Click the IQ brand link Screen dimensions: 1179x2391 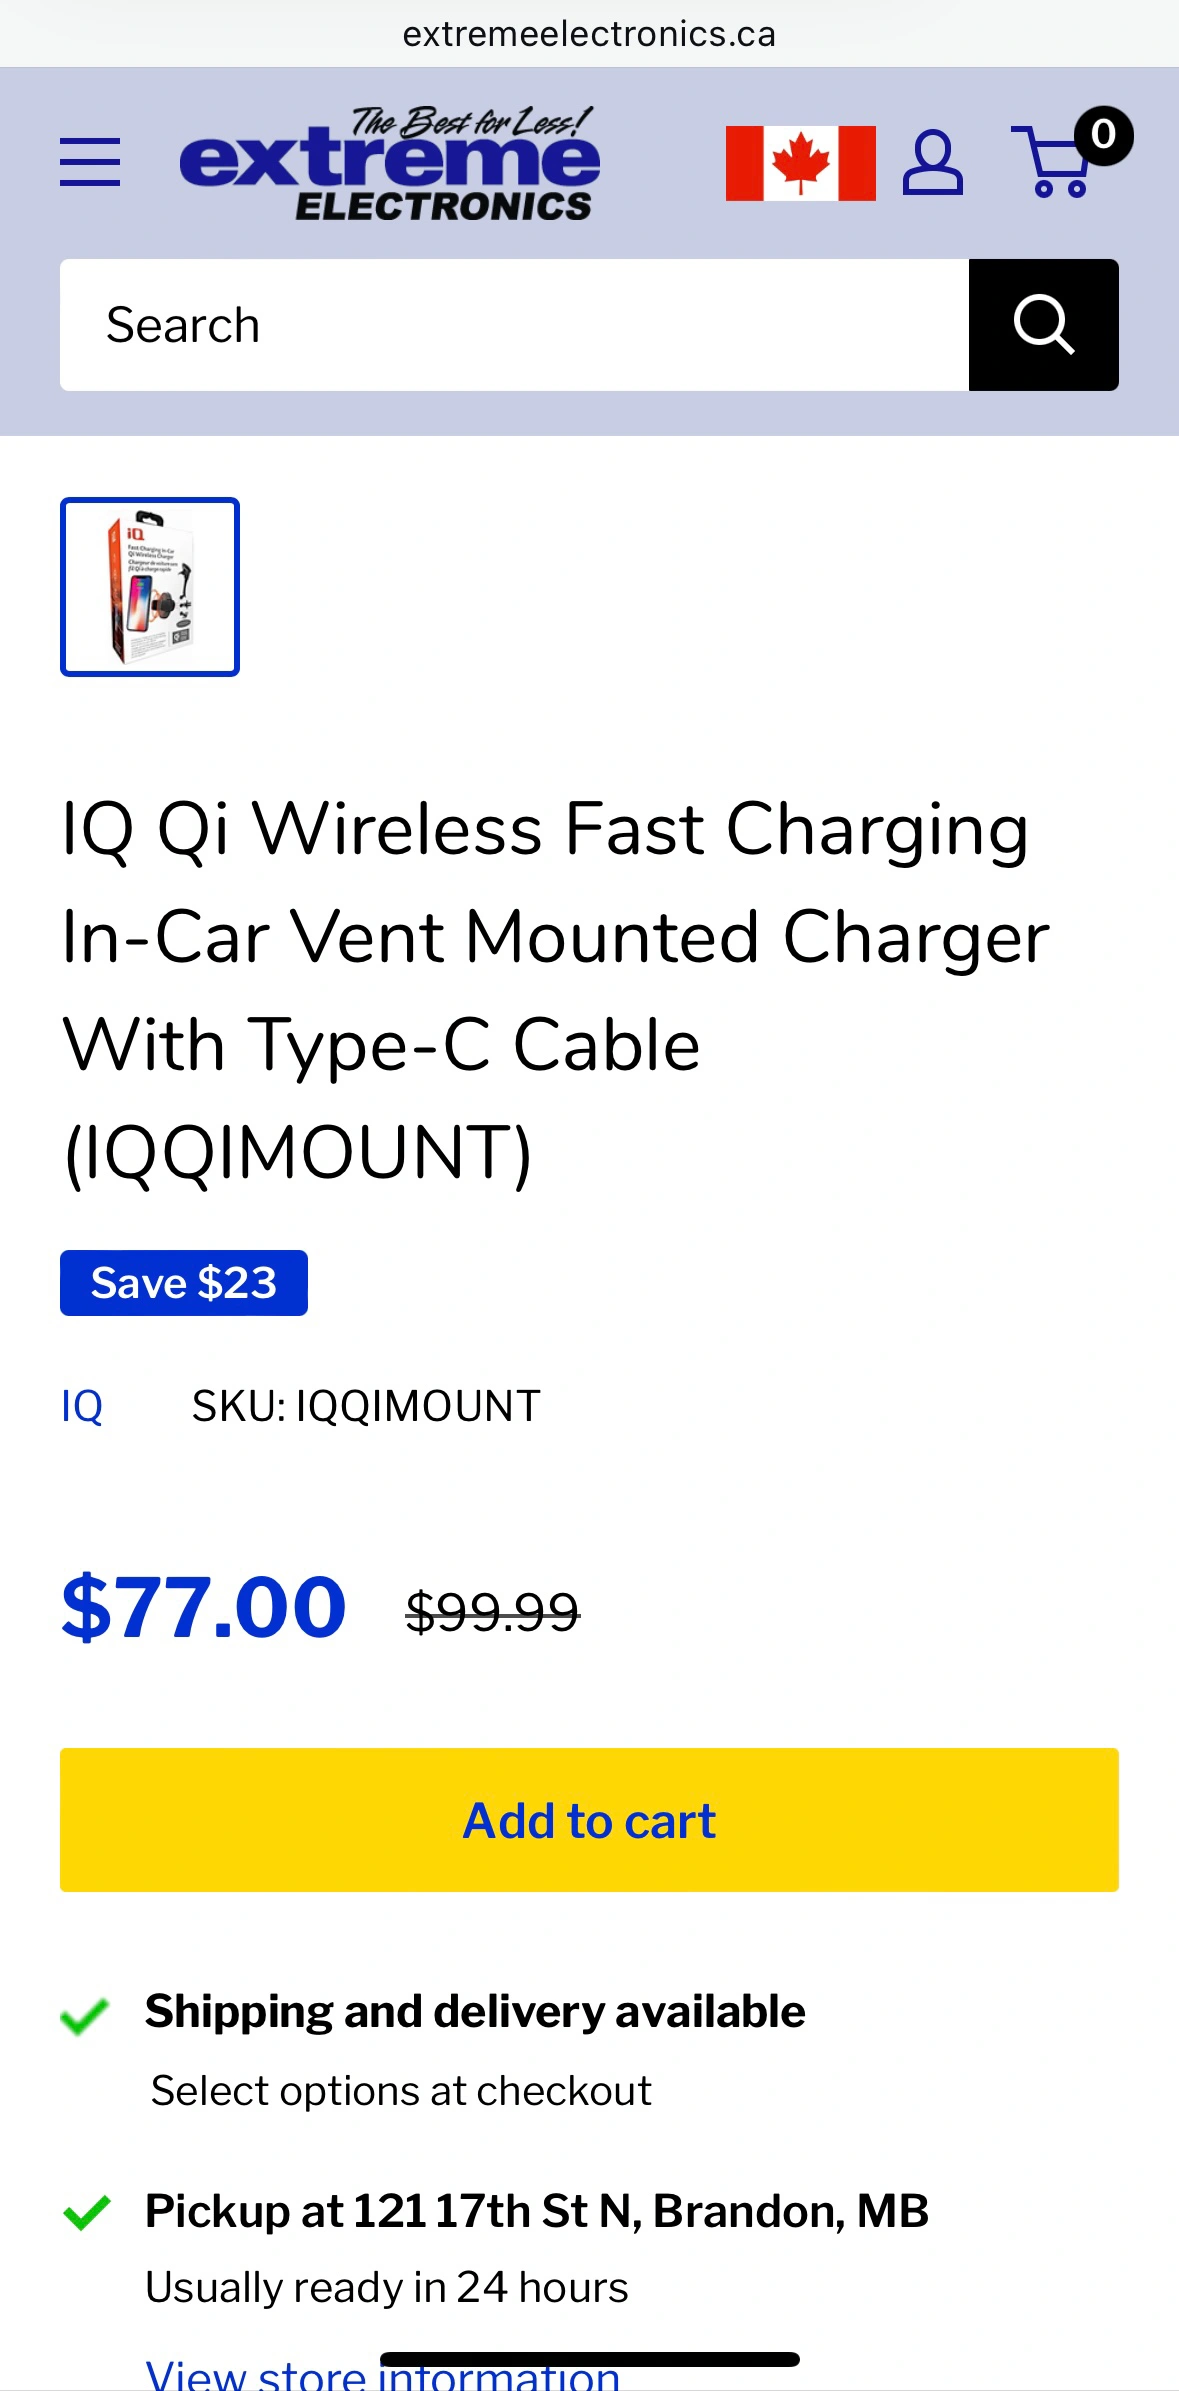82,1406
